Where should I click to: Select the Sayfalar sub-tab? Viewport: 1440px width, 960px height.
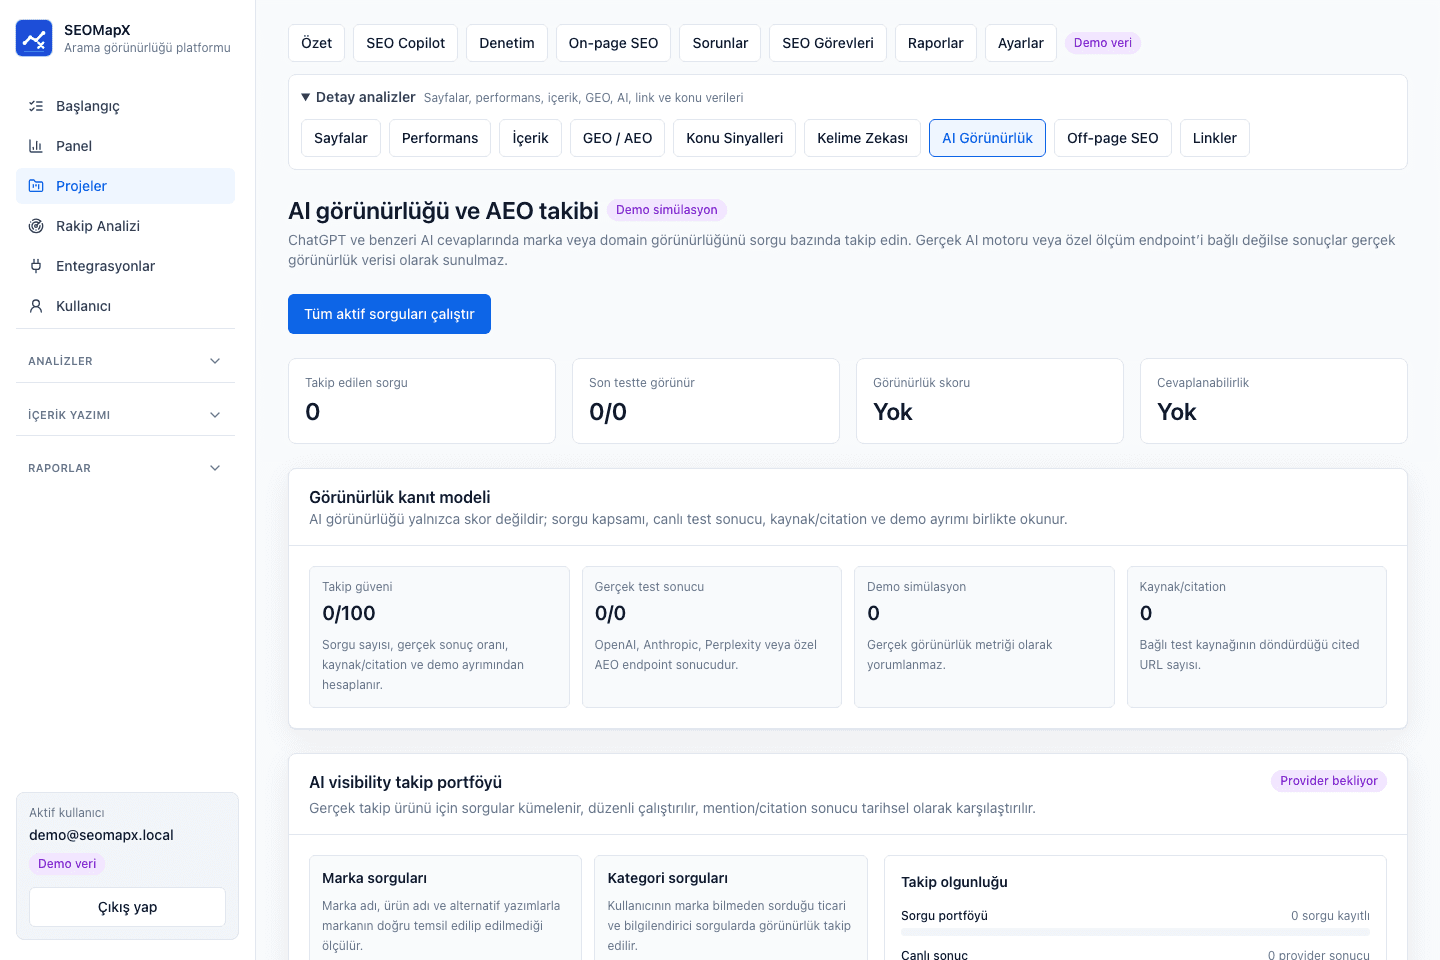tap(341, 138)
